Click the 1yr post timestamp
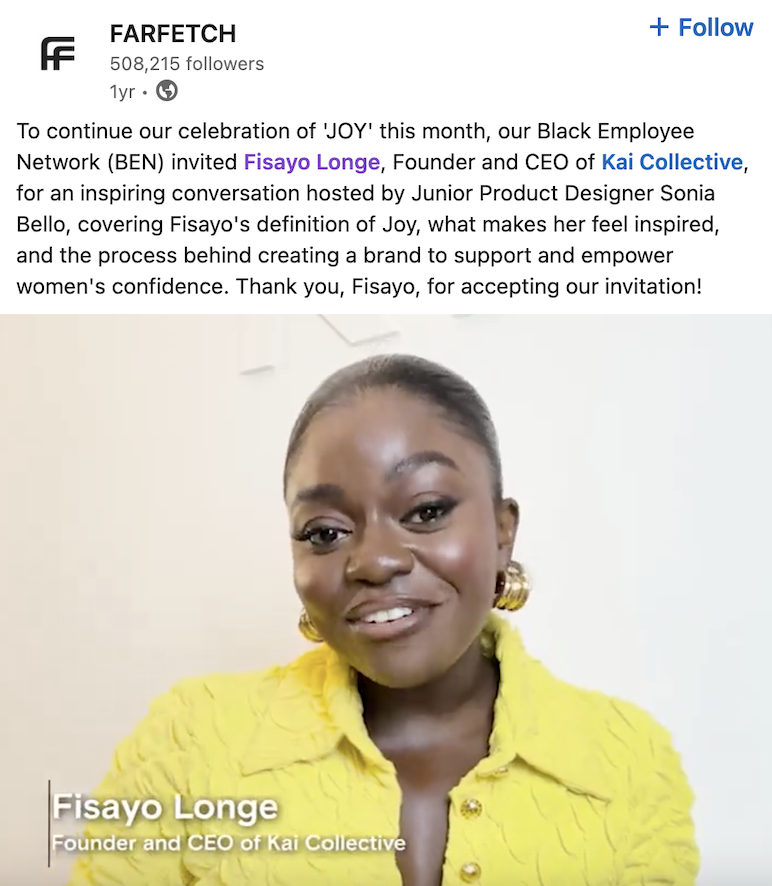Screen dimensions: 772x886 point(123,92)
